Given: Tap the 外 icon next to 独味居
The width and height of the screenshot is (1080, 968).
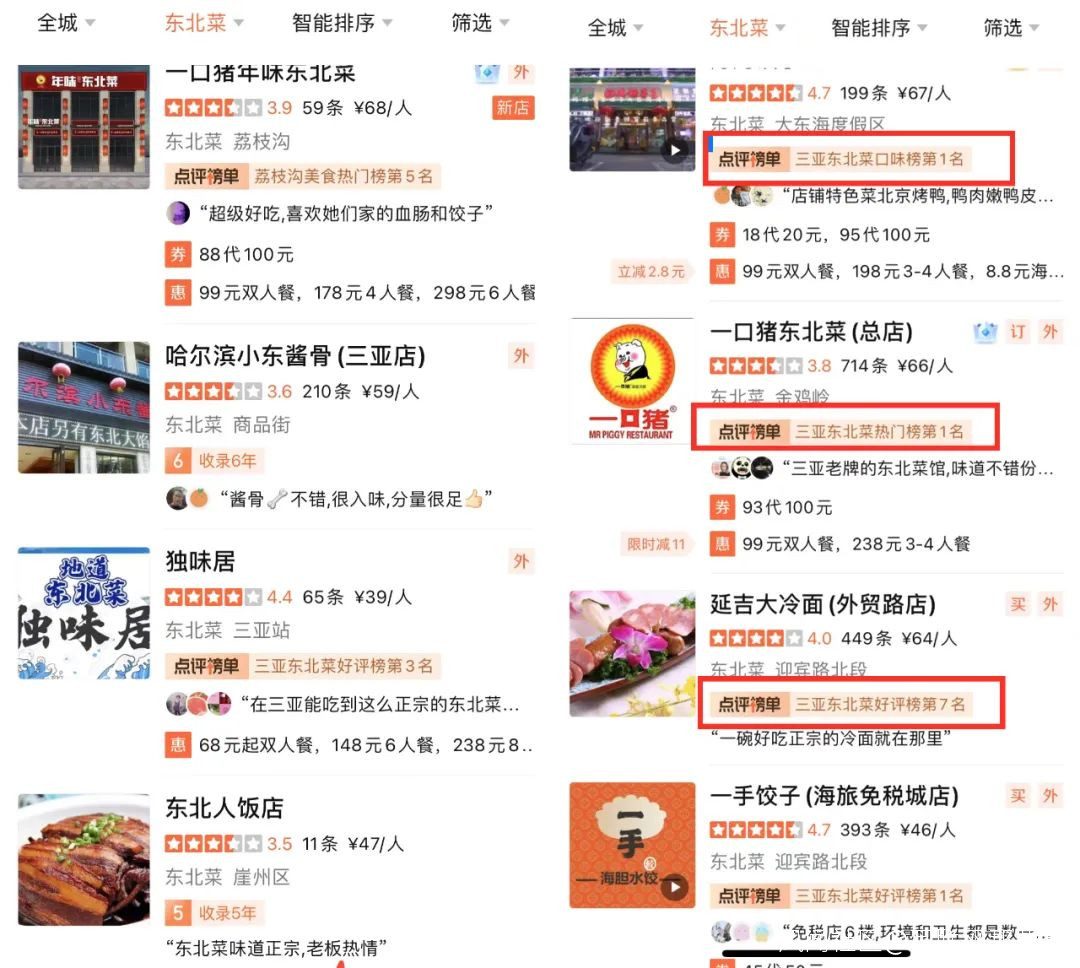Looking at the screenshot, I should (521, 561).
